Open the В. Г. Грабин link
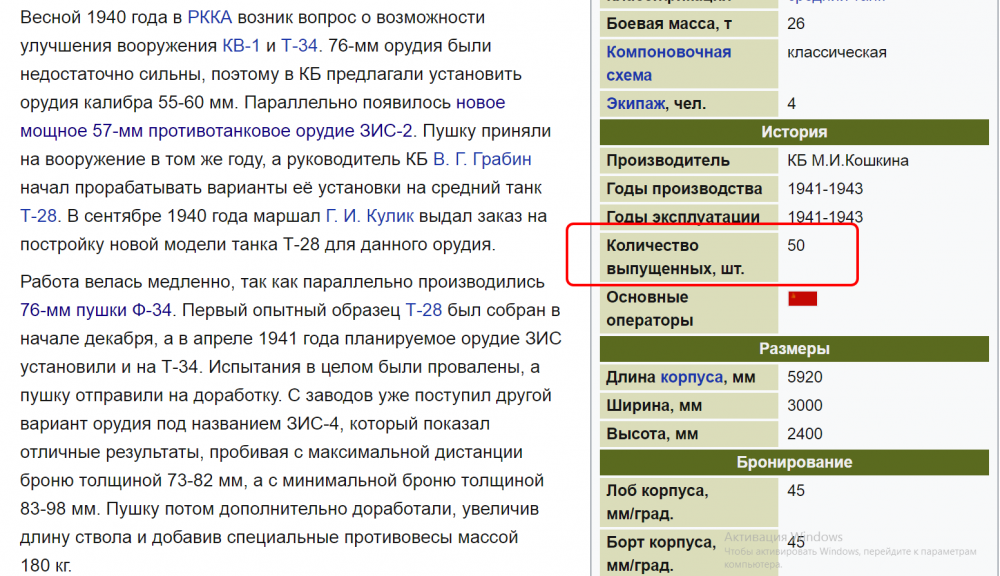This screenshot has width=1000, height=576. (482, 159)
